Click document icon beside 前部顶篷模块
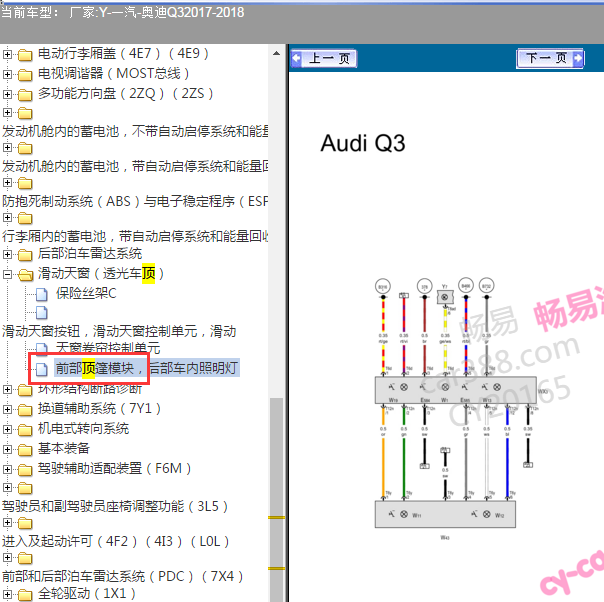This screenshot has width=604, height=602. [x=42, y=369]
